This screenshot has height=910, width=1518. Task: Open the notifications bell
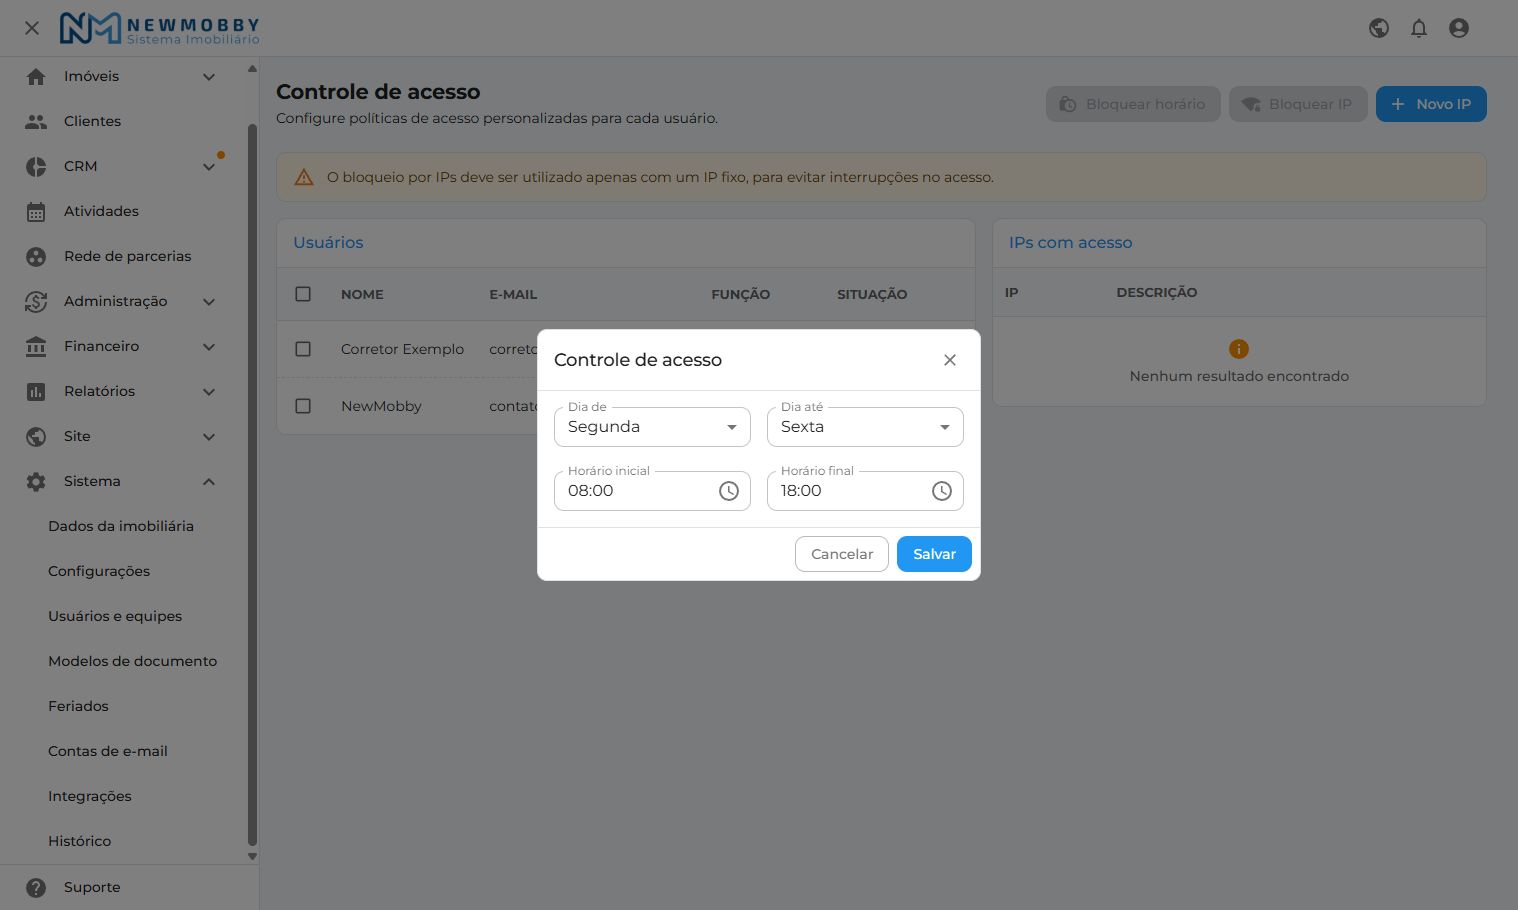(1419, 28)
